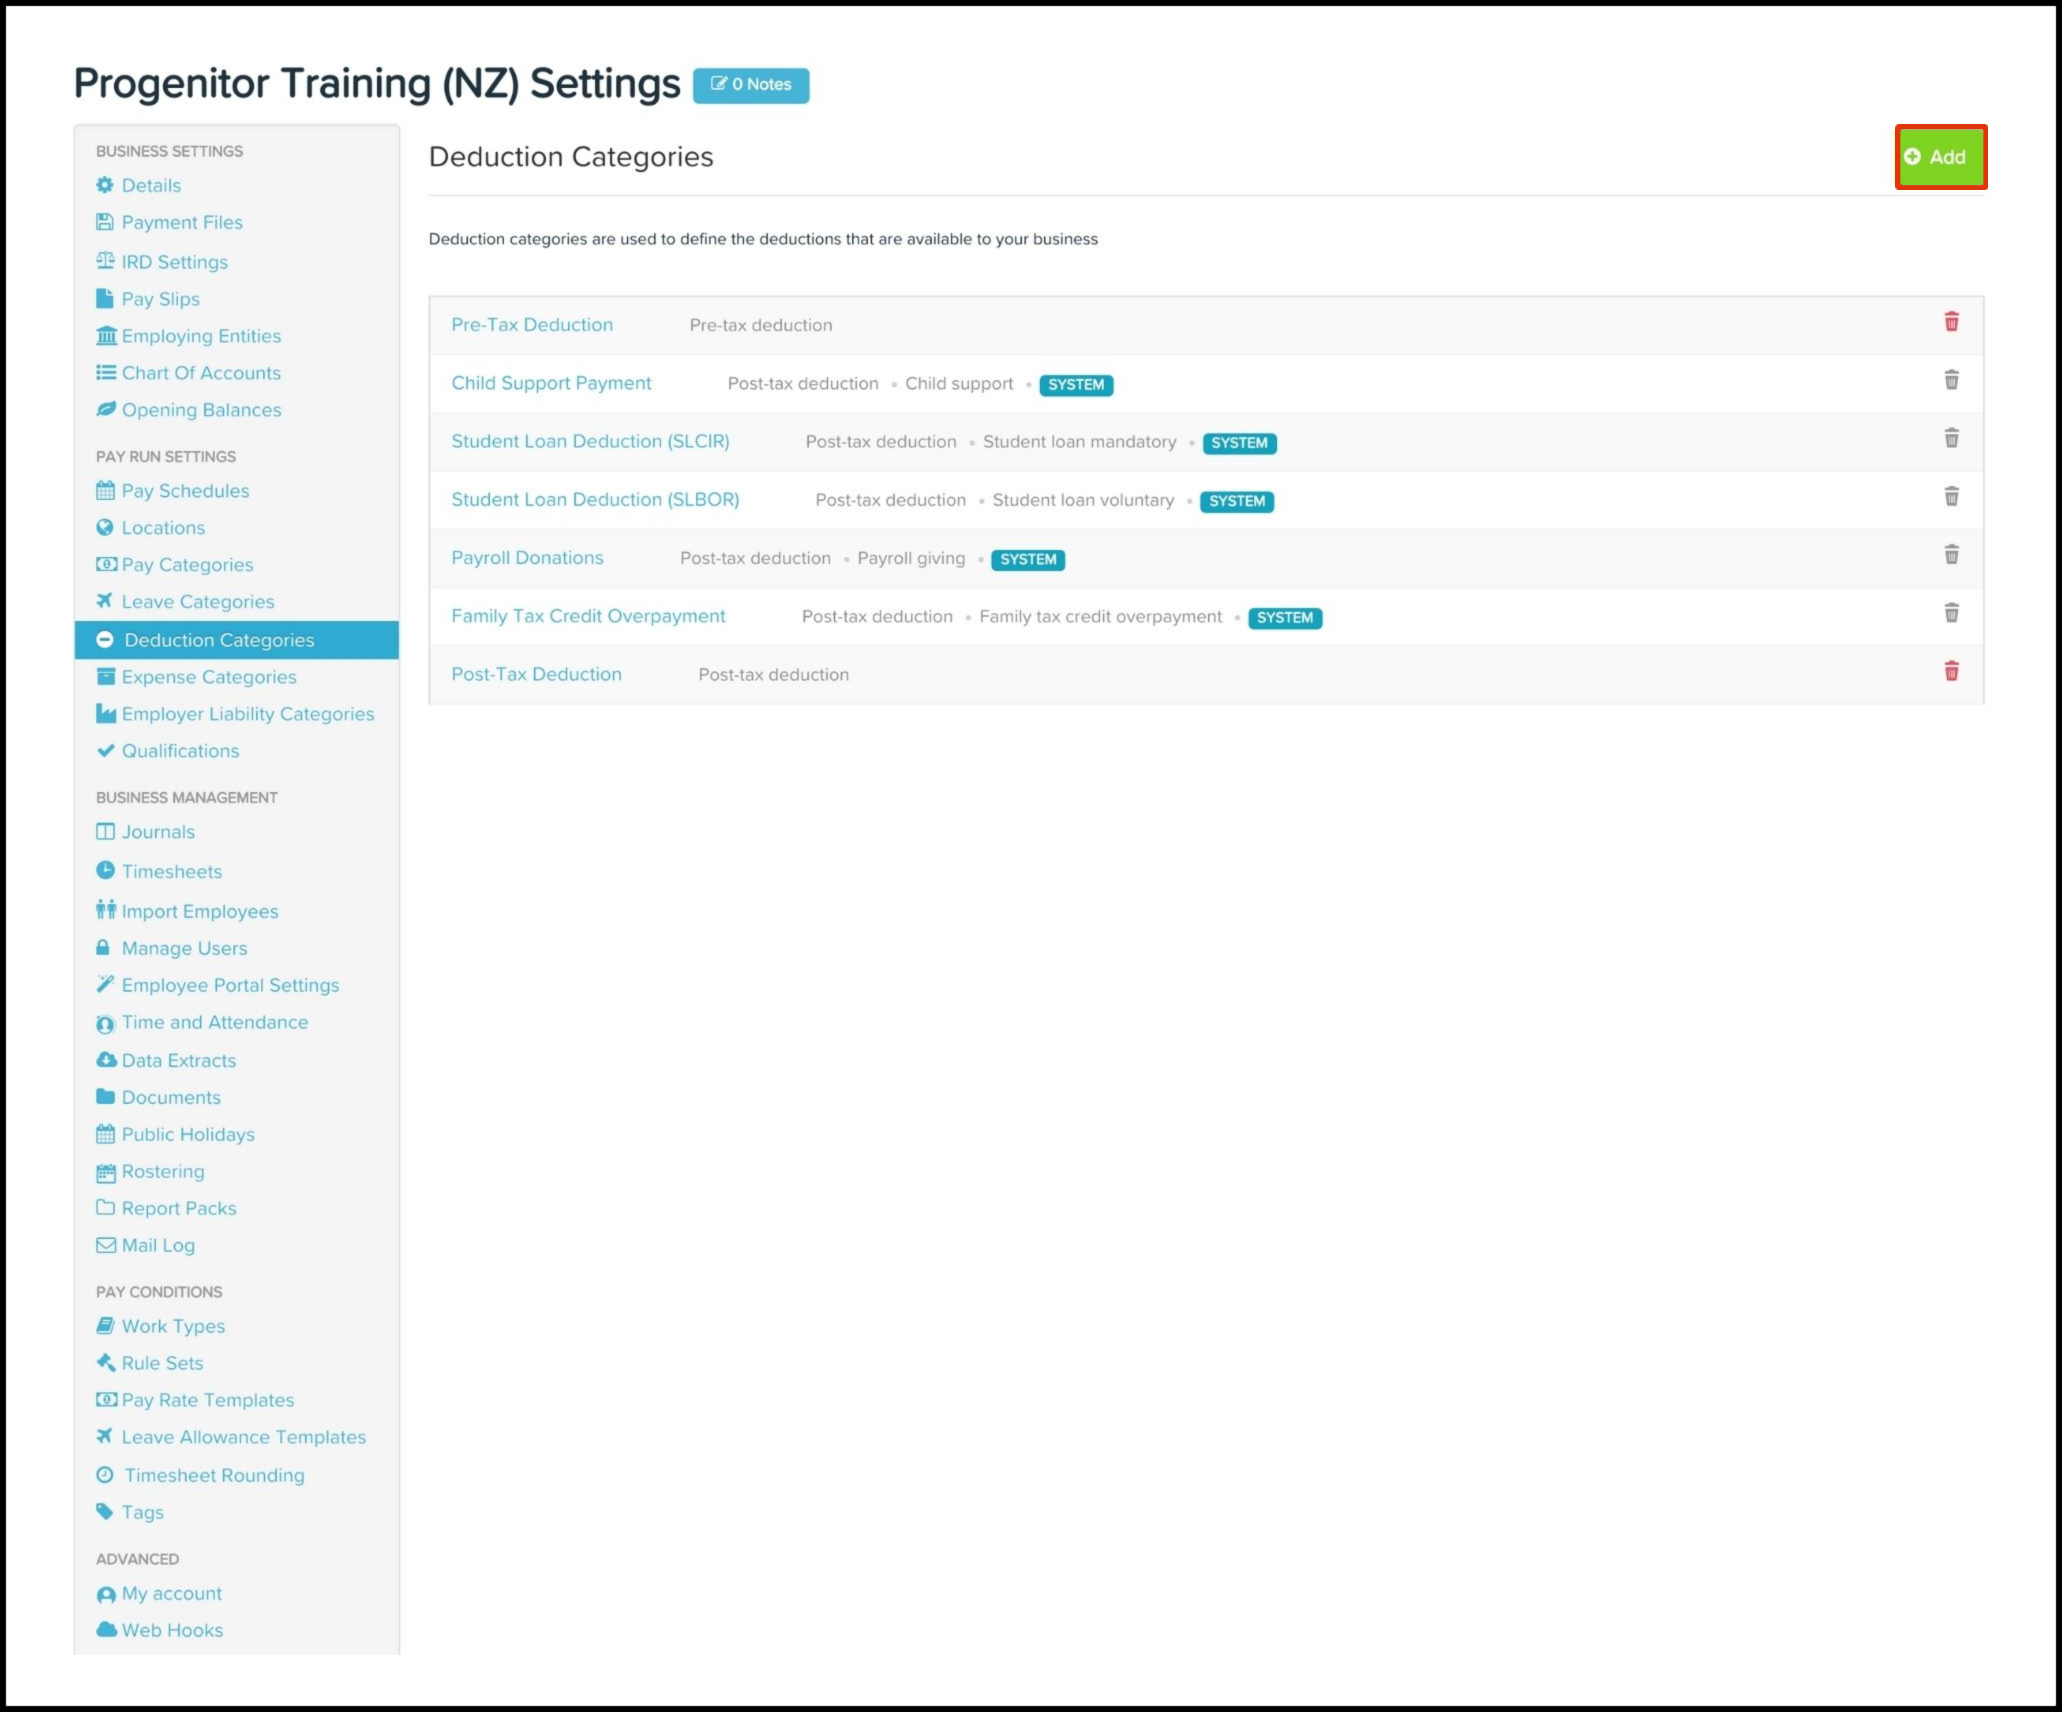Navigate to Leave Allowance Templates

(243, 1437)
